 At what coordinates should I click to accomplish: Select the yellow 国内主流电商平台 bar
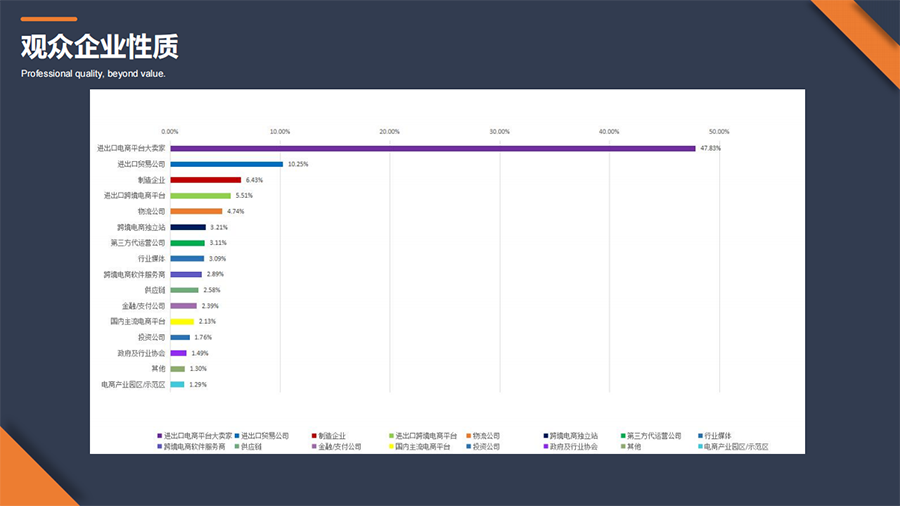click(x=181, y=322)
